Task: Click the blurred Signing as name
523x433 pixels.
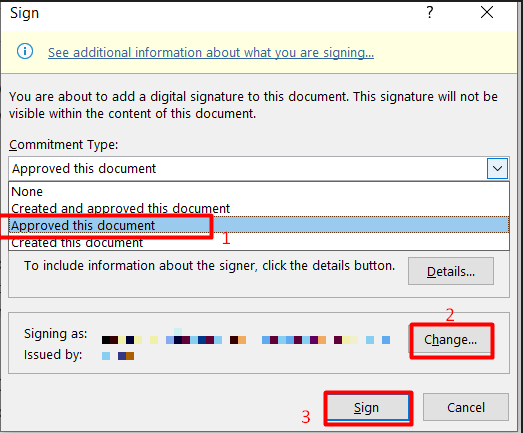Action: coord(246,340)
